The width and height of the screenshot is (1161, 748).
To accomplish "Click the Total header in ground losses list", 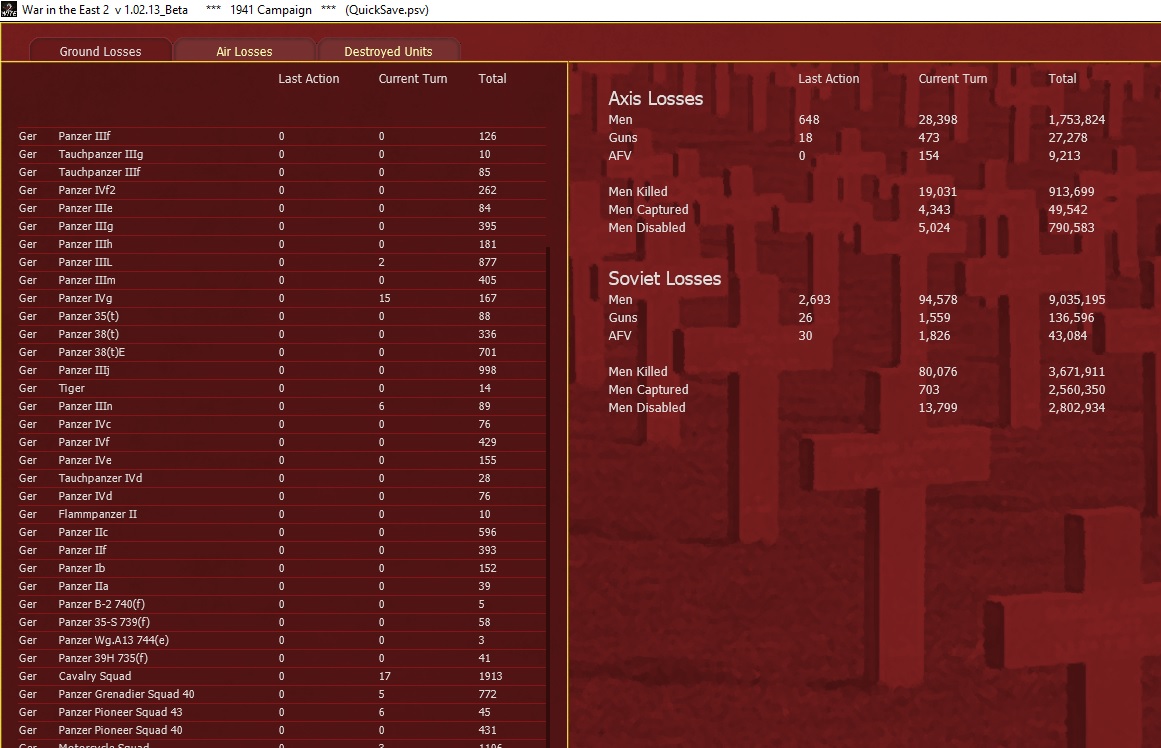I will (x=492, y=79).
